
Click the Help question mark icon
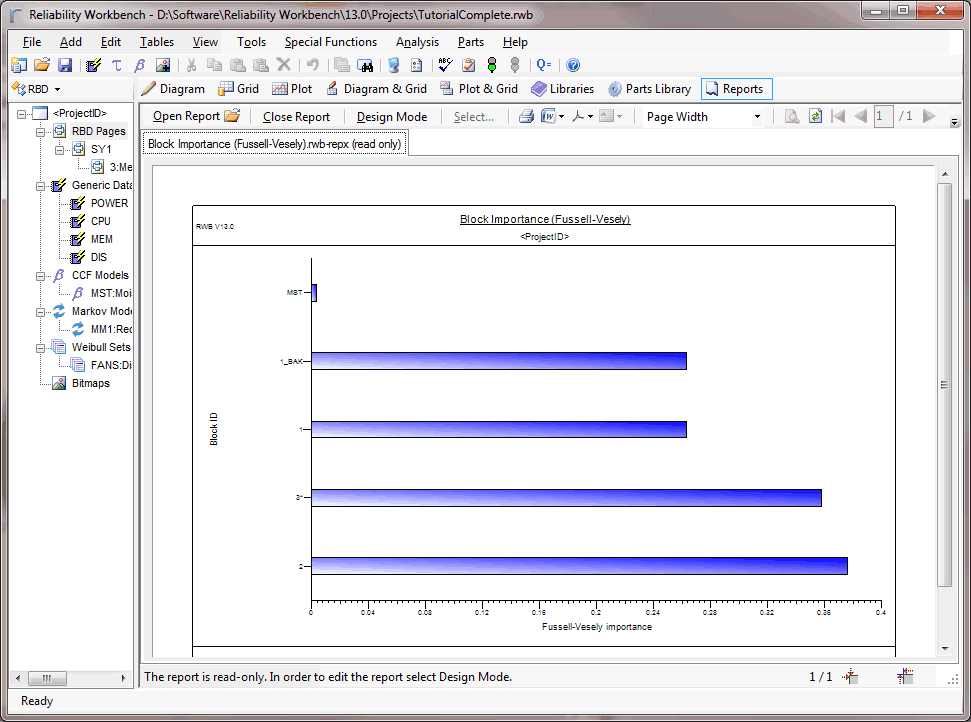(x=573, y=65)
